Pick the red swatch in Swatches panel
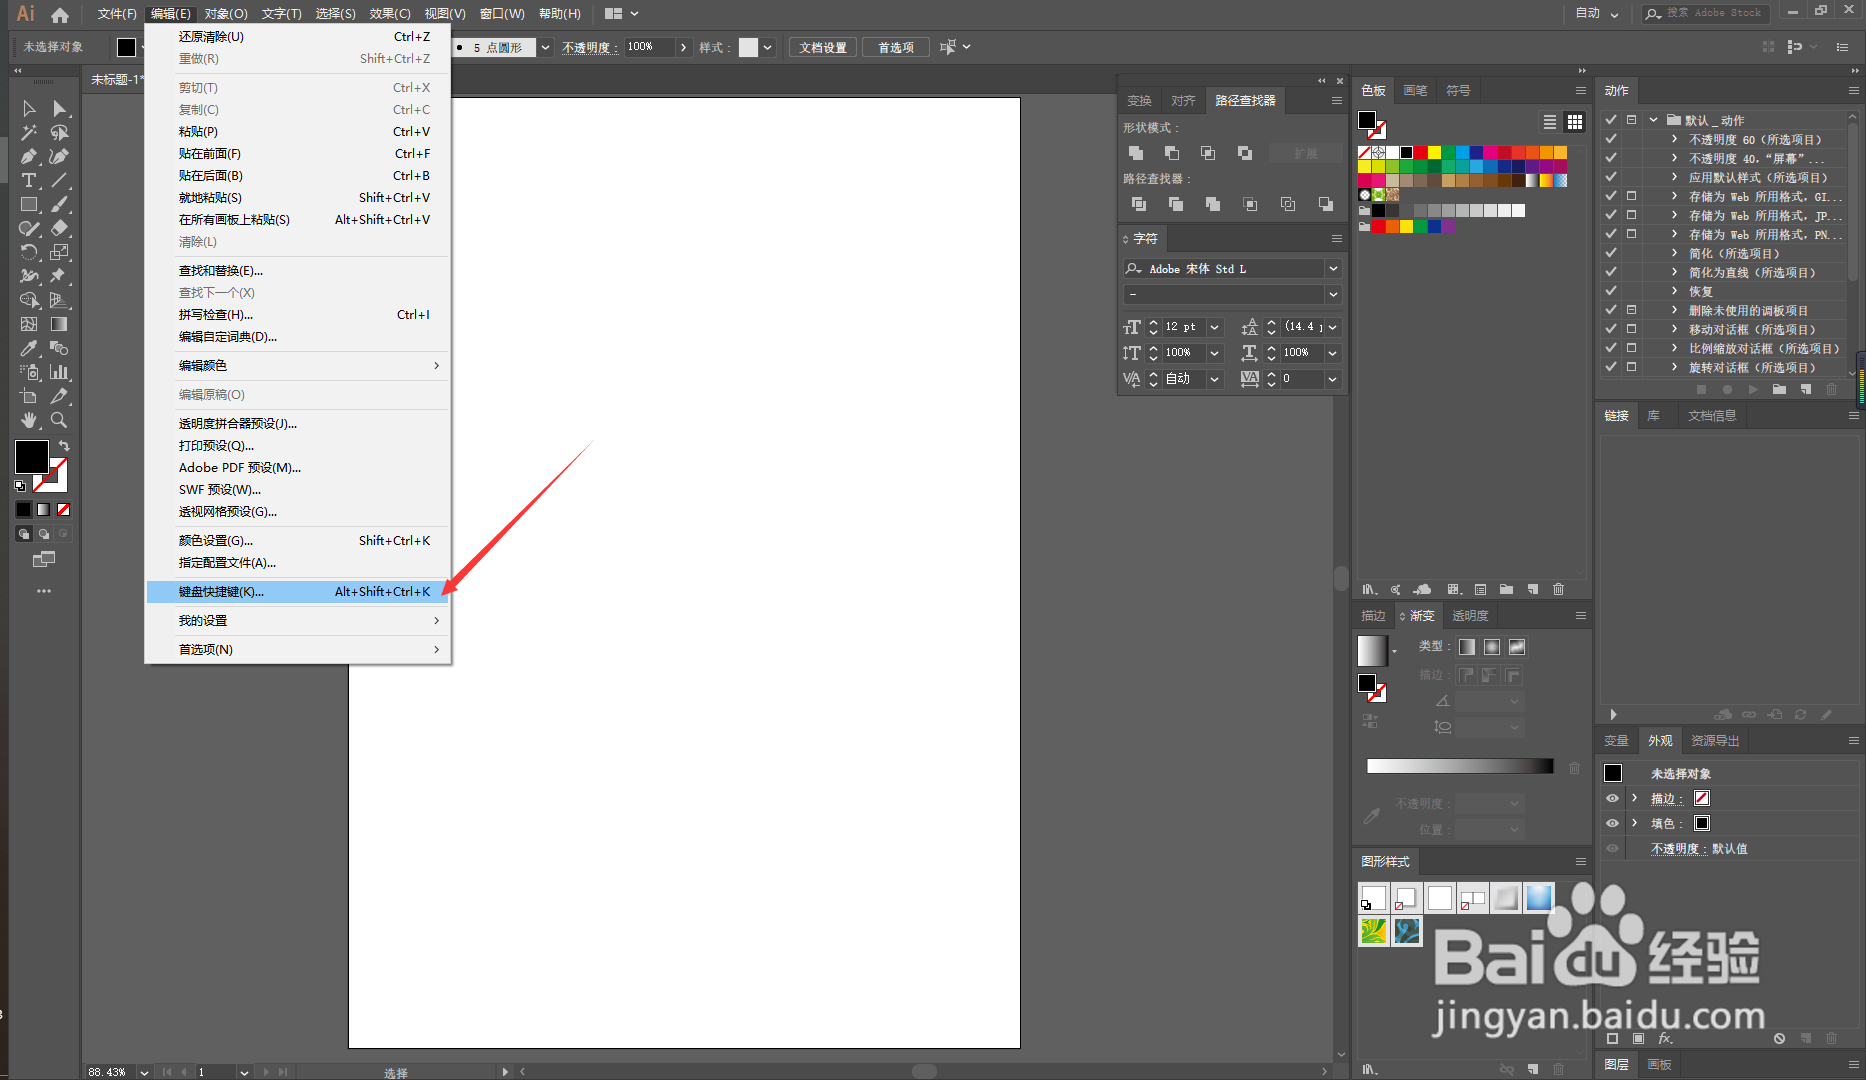1866x1080 pixels. tap(1420, 153)
